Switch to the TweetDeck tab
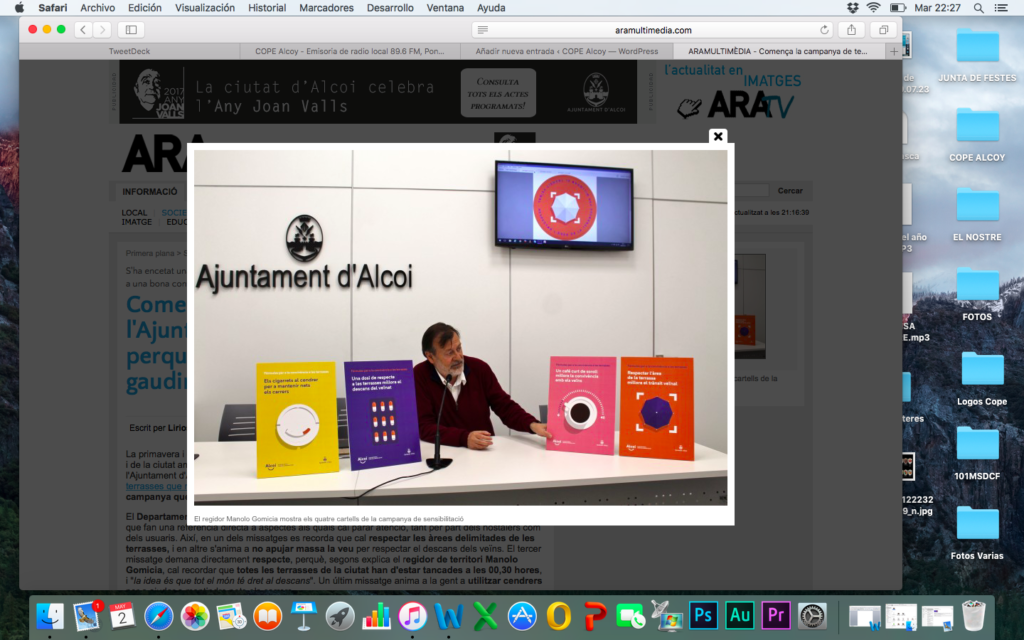 [x=130, y=51]
